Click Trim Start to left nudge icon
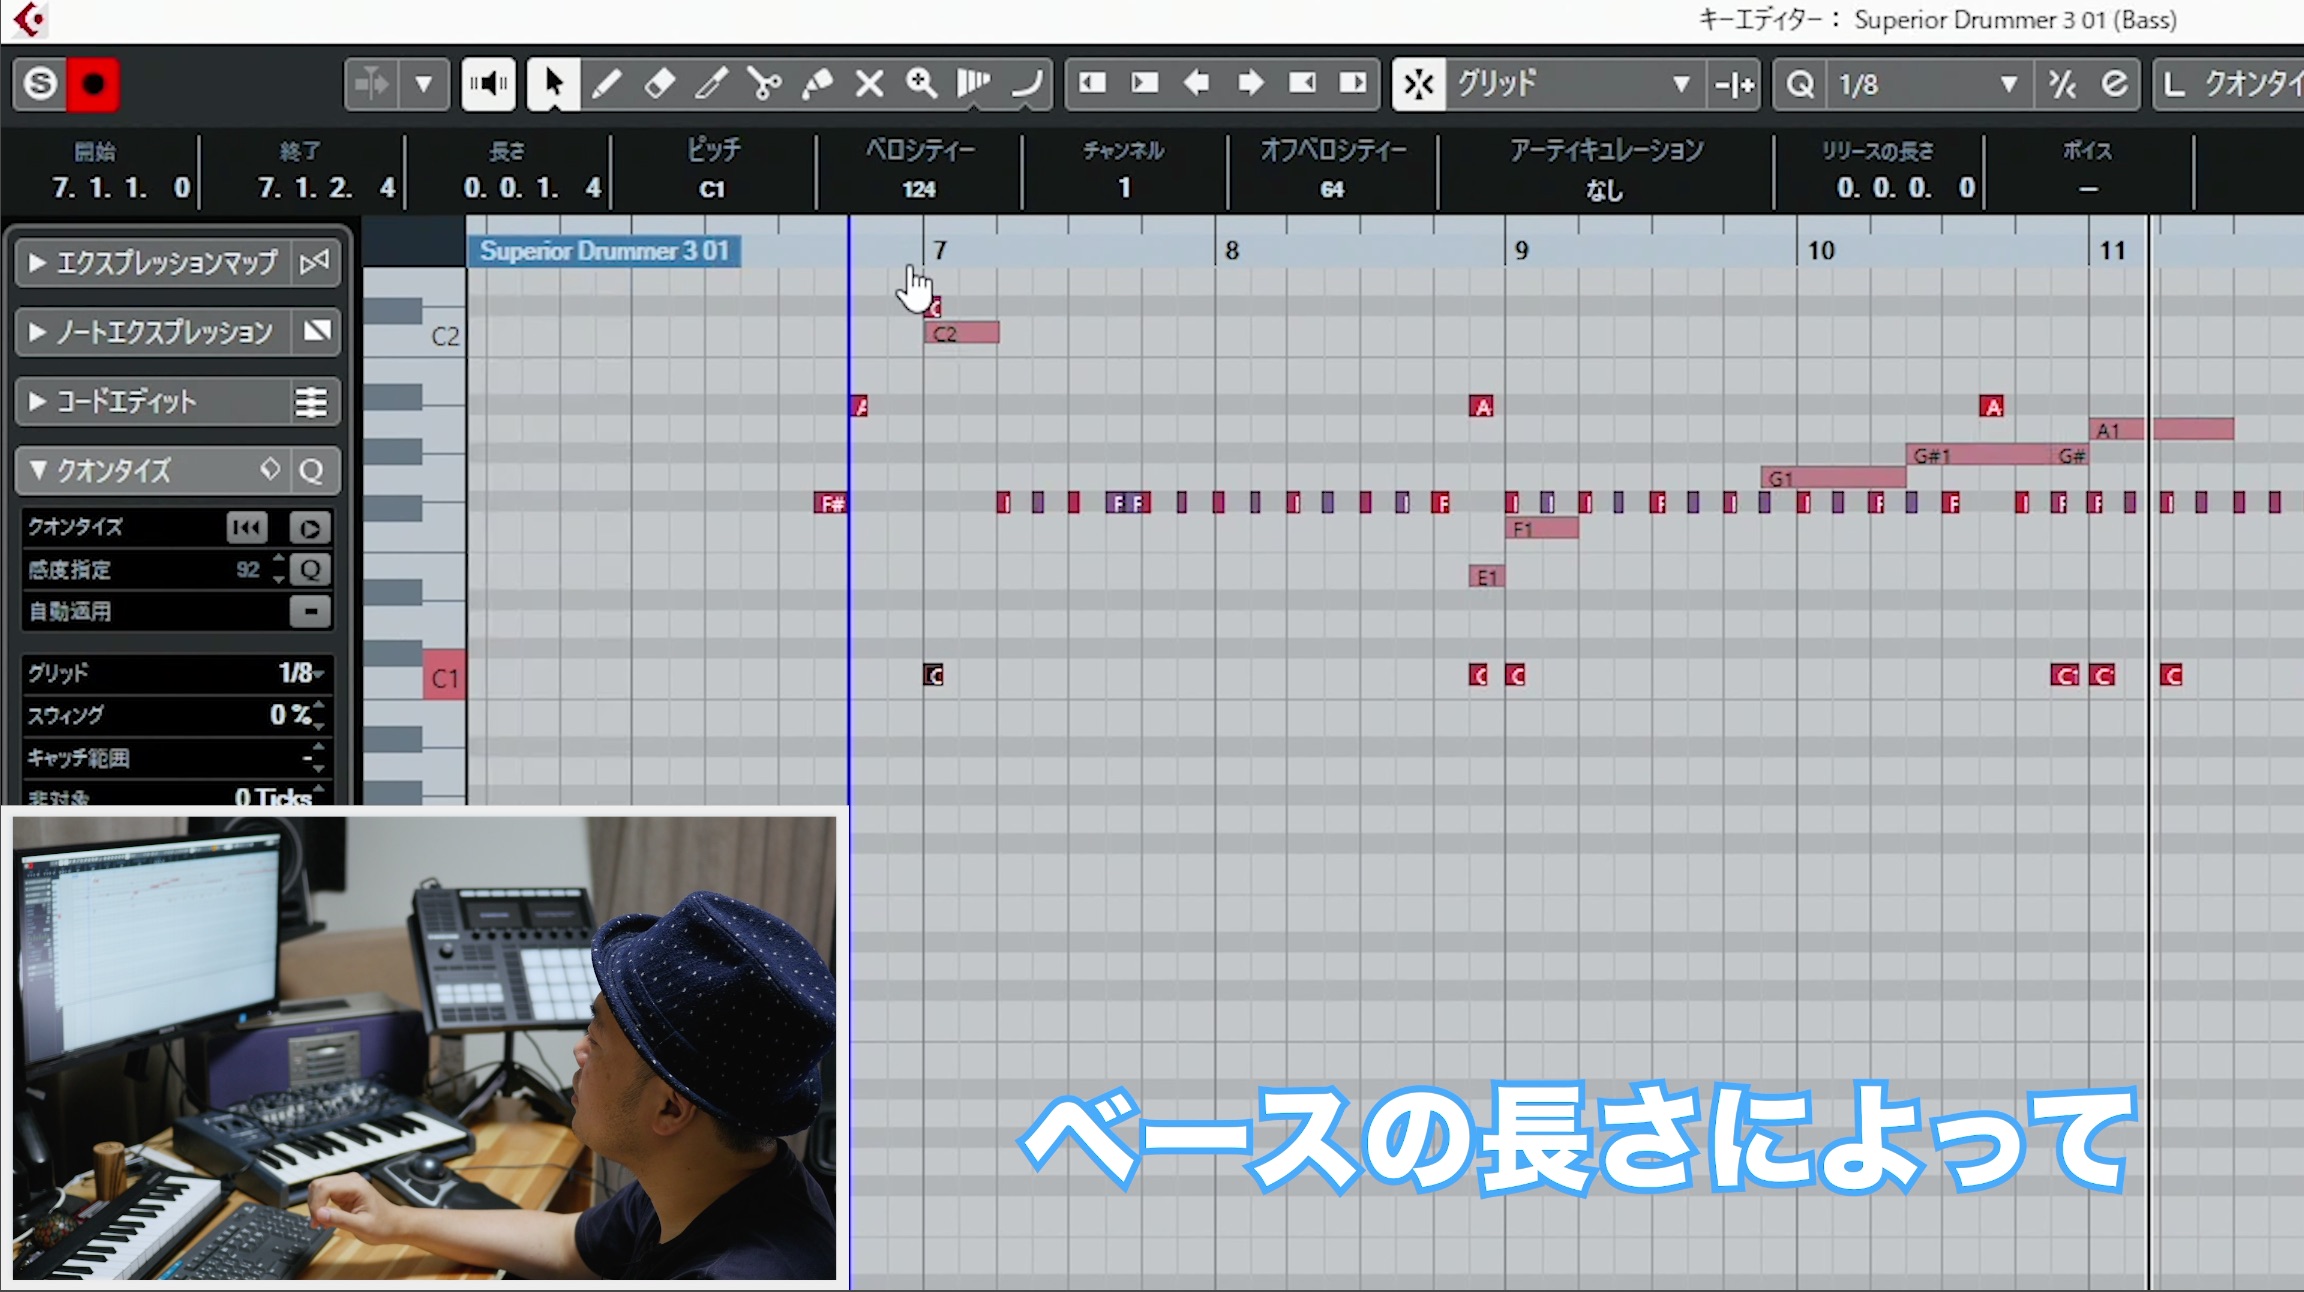The height and width of the screenshot is (1292, 2304). point(1092,84)
